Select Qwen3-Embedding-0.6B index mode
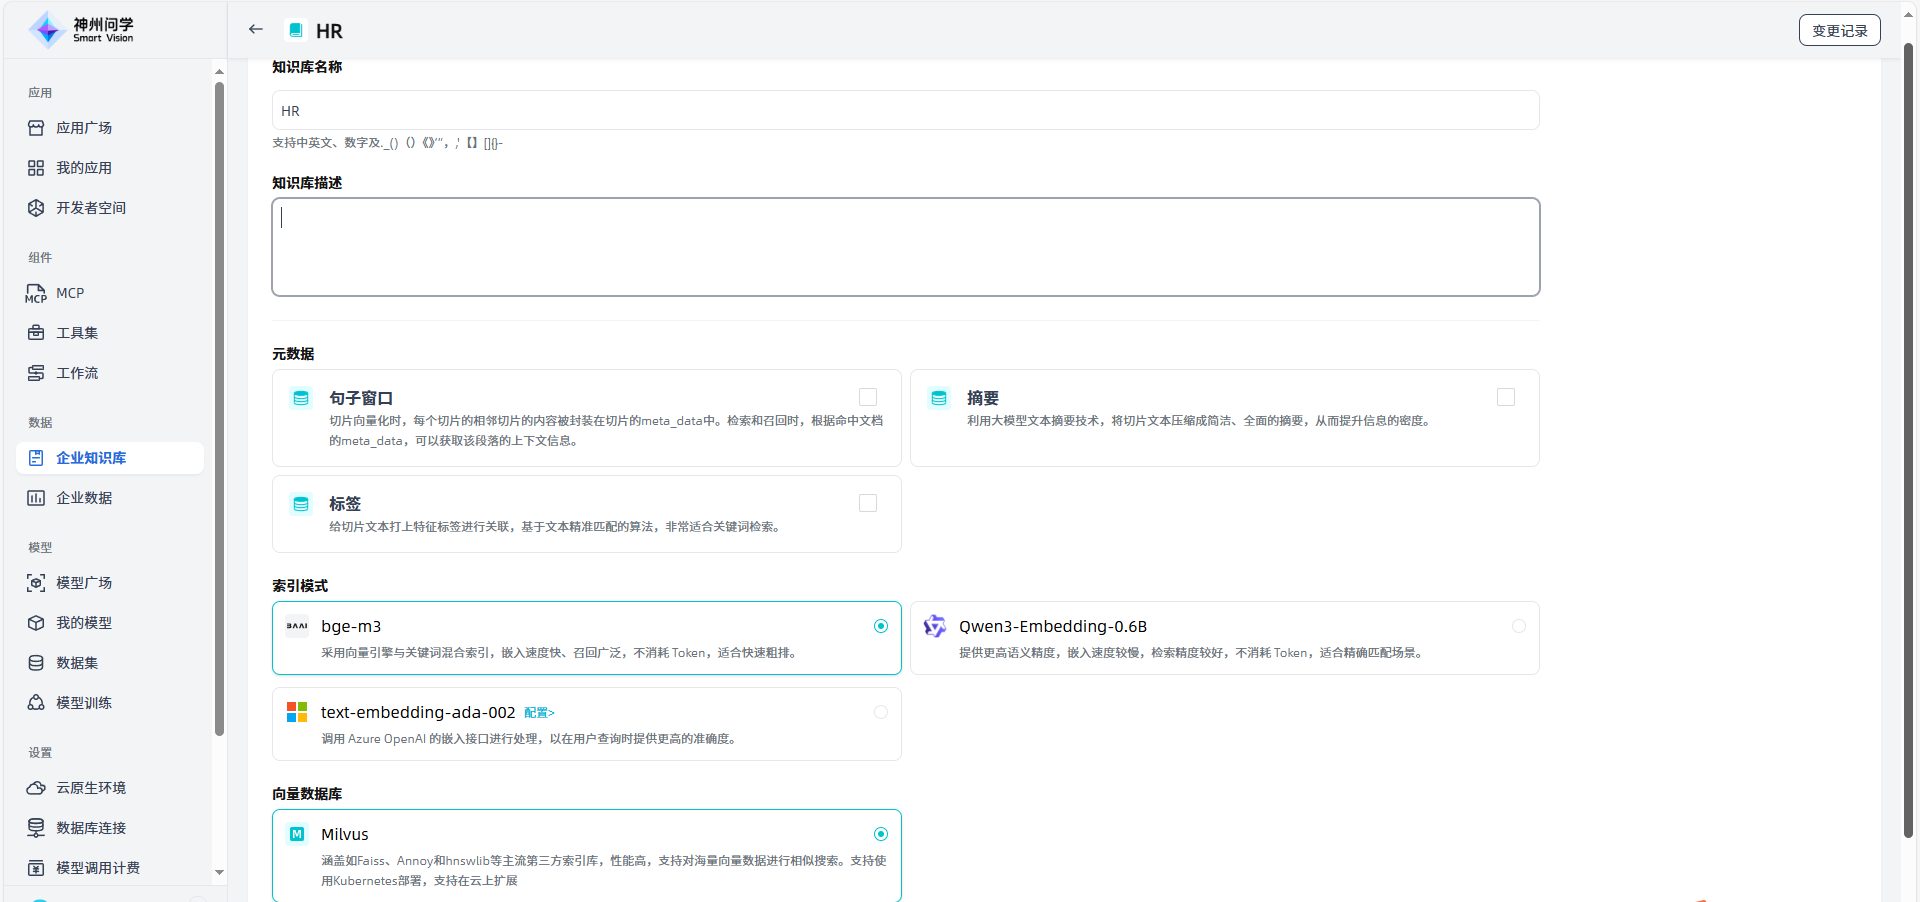Image resolution: width=1920 pixels, height=902 pixels. point(1518,626)
